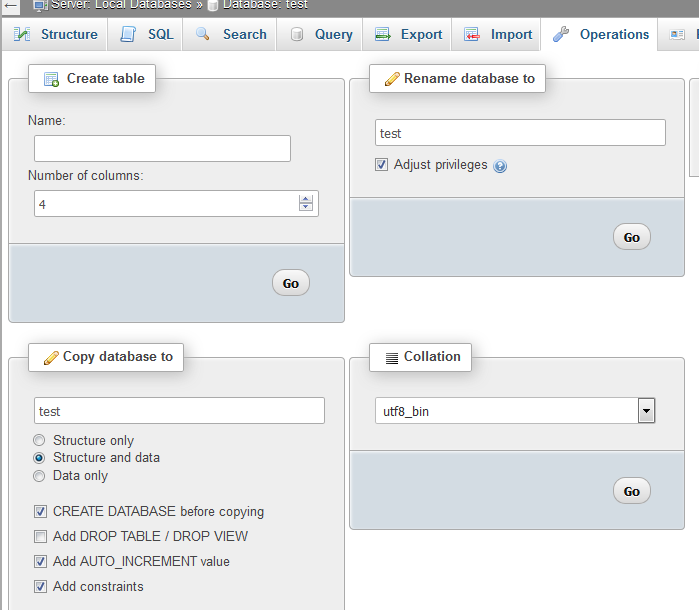Uncheck Add AUTO_INCREMENT value
Image resolution: width=699 pixels, height=610 pixels.
point(41,562)
